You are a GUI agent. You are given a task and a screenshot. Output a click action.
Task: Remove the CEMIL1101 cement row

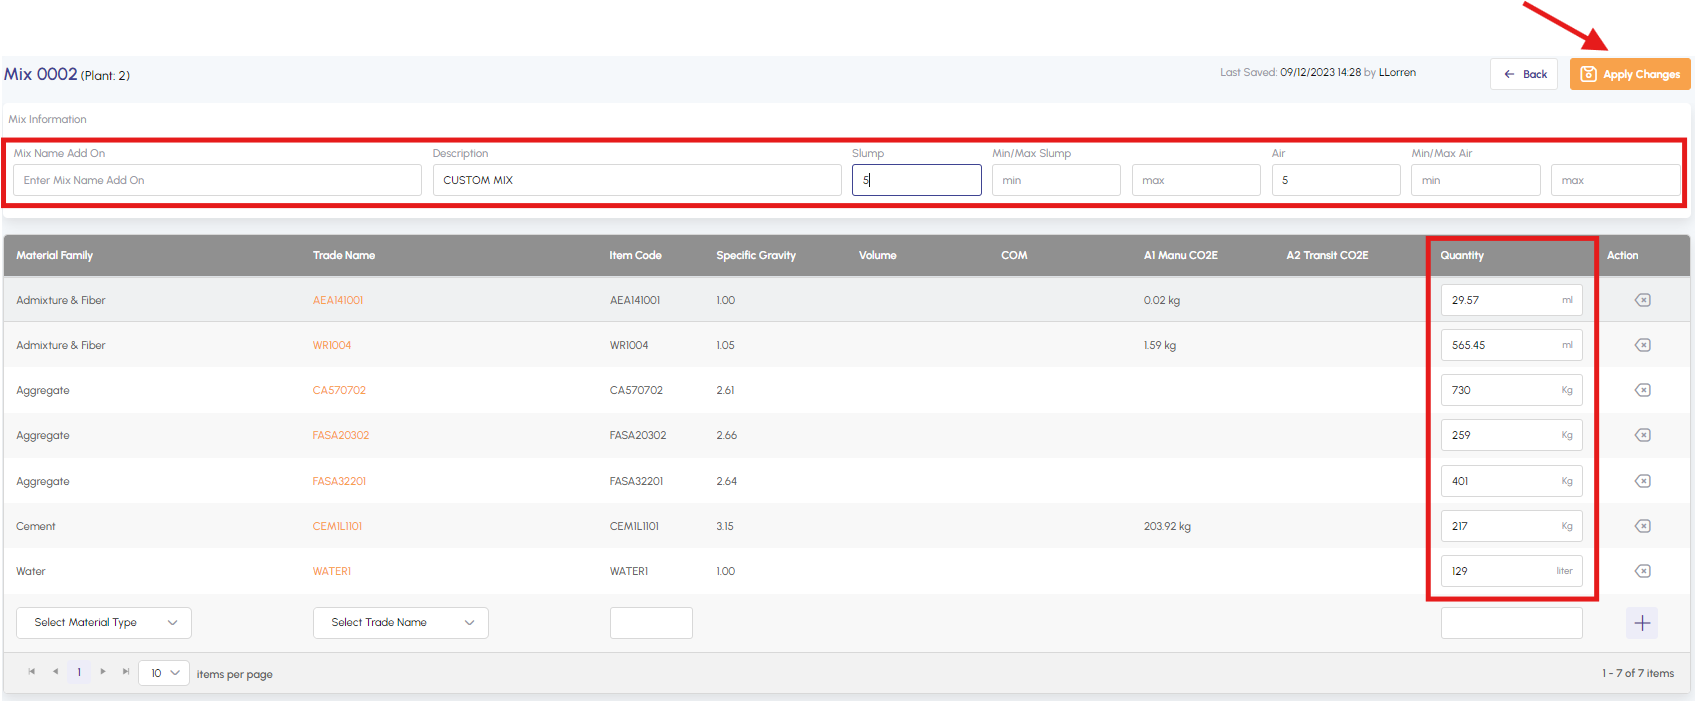coord(1642,526)
